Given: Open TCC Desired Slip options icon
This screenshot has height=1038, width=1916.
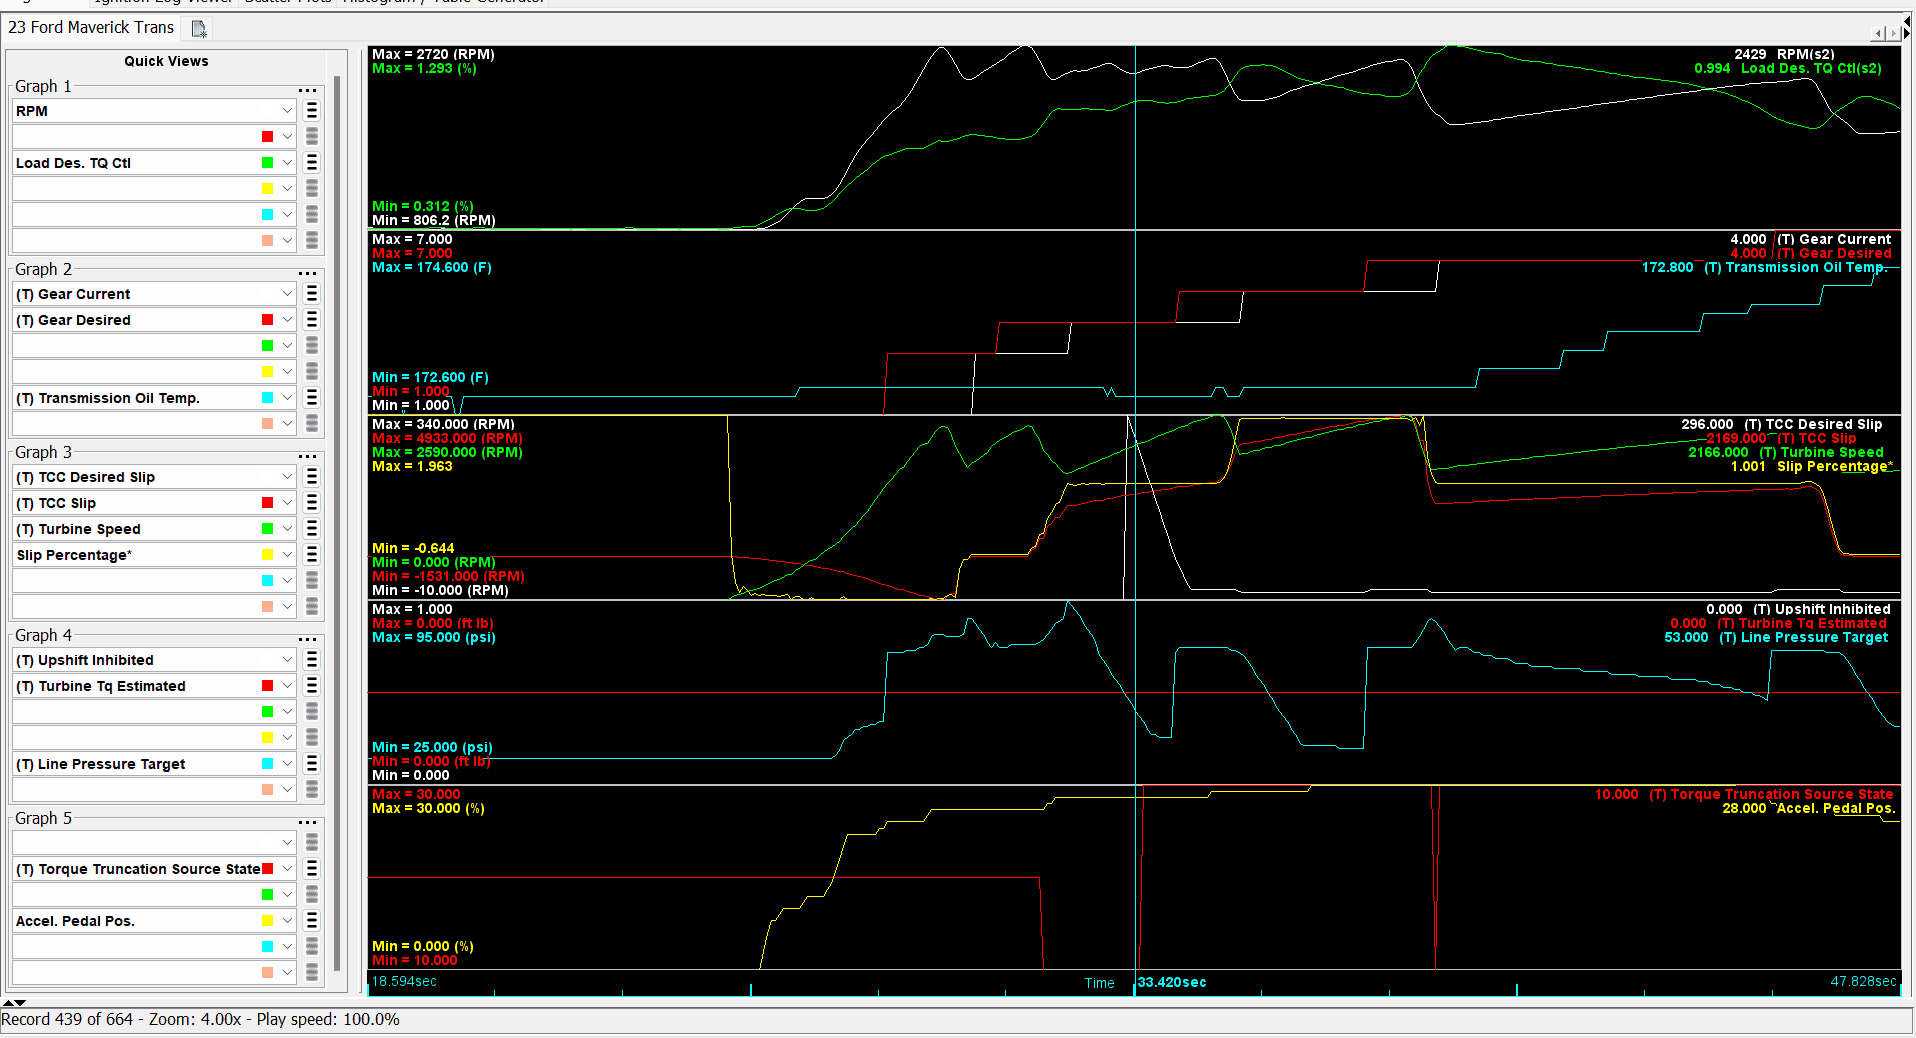Looking at the screenshot, I should coord(312,477).
